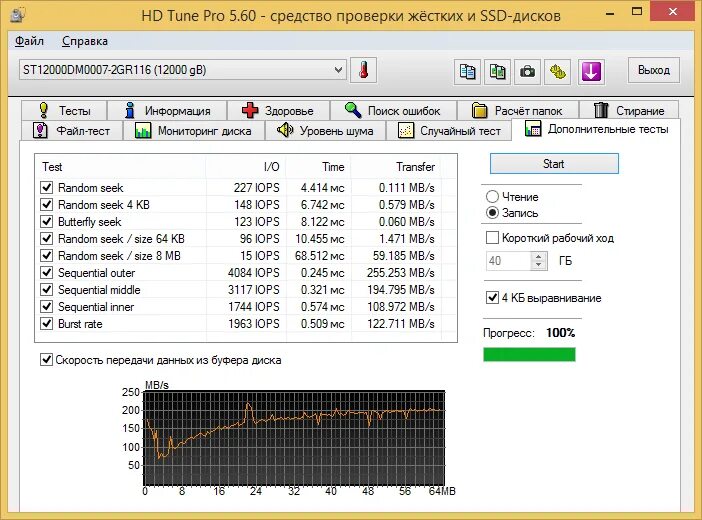Click the 68.512 мс time value

click(x=320, y=256)
